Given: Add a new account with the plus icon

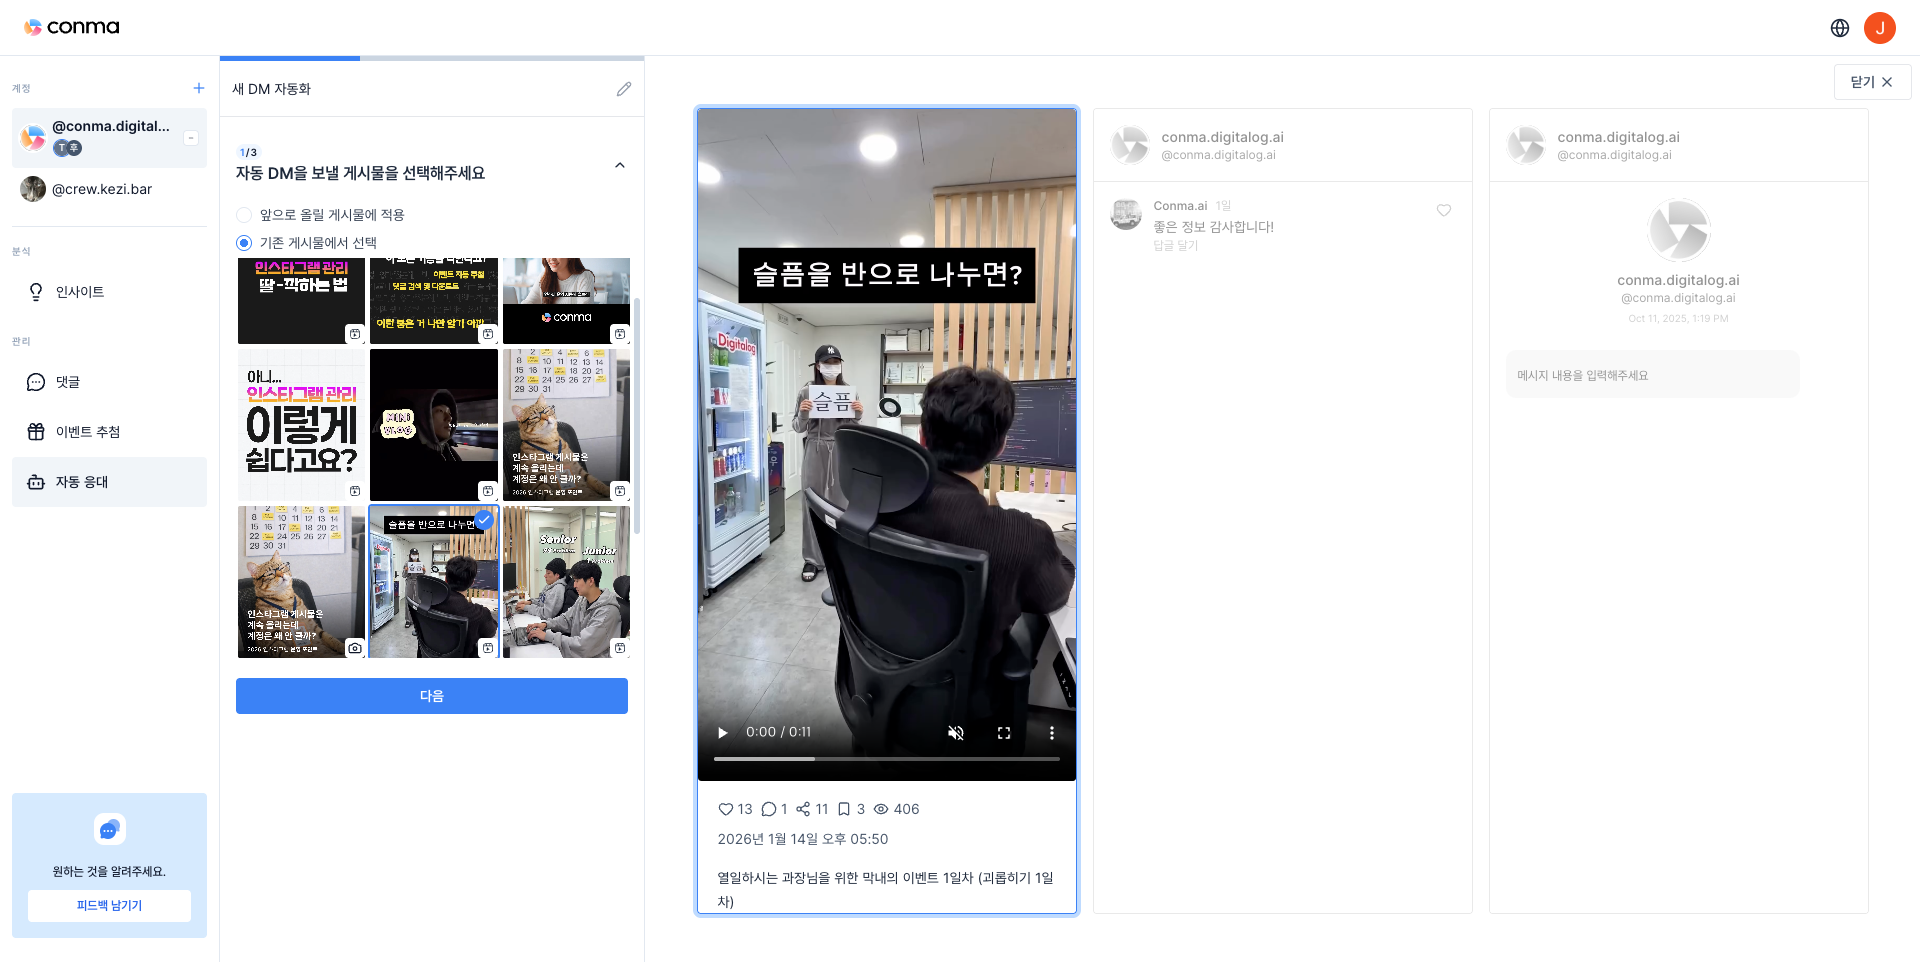Looking at the screenshot, I should [199, 88].
